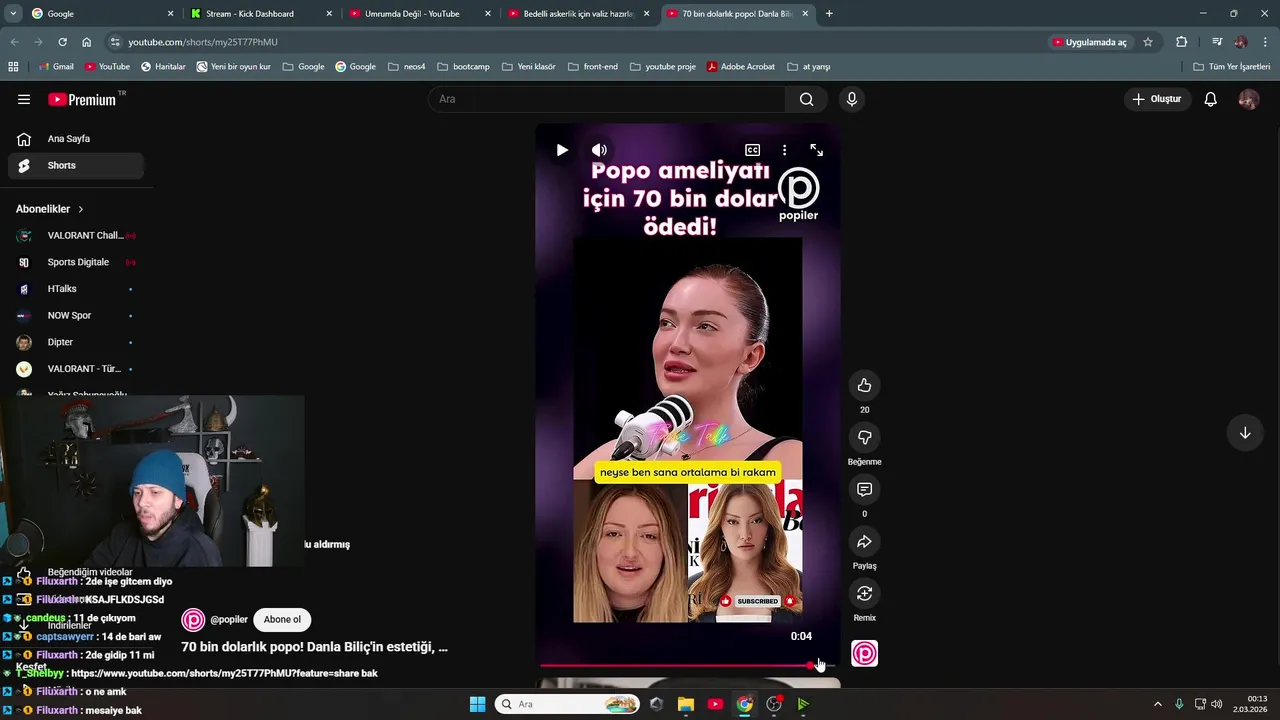
Task: Open the Haritalar bookmark
Action: coord(163,67)
